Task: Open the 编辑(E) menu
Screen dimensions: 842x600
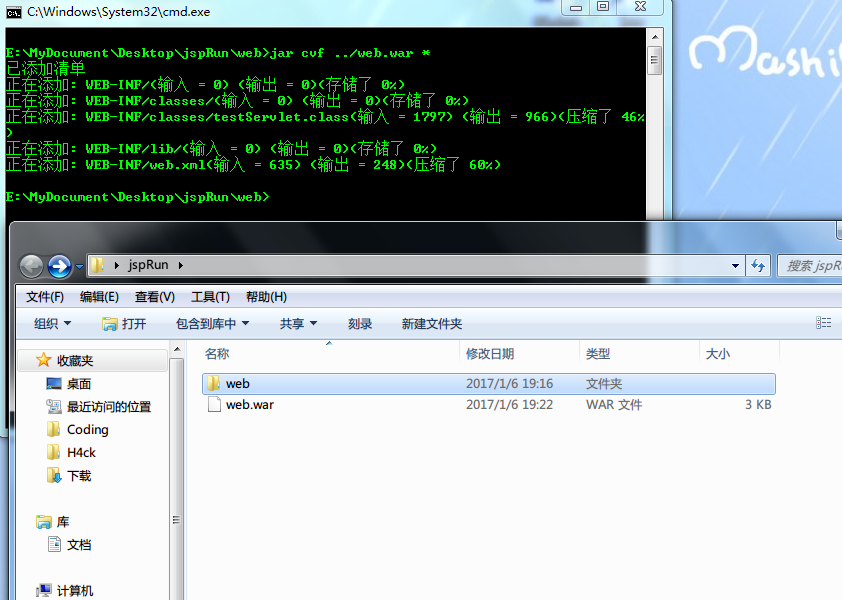Action: 99,297
